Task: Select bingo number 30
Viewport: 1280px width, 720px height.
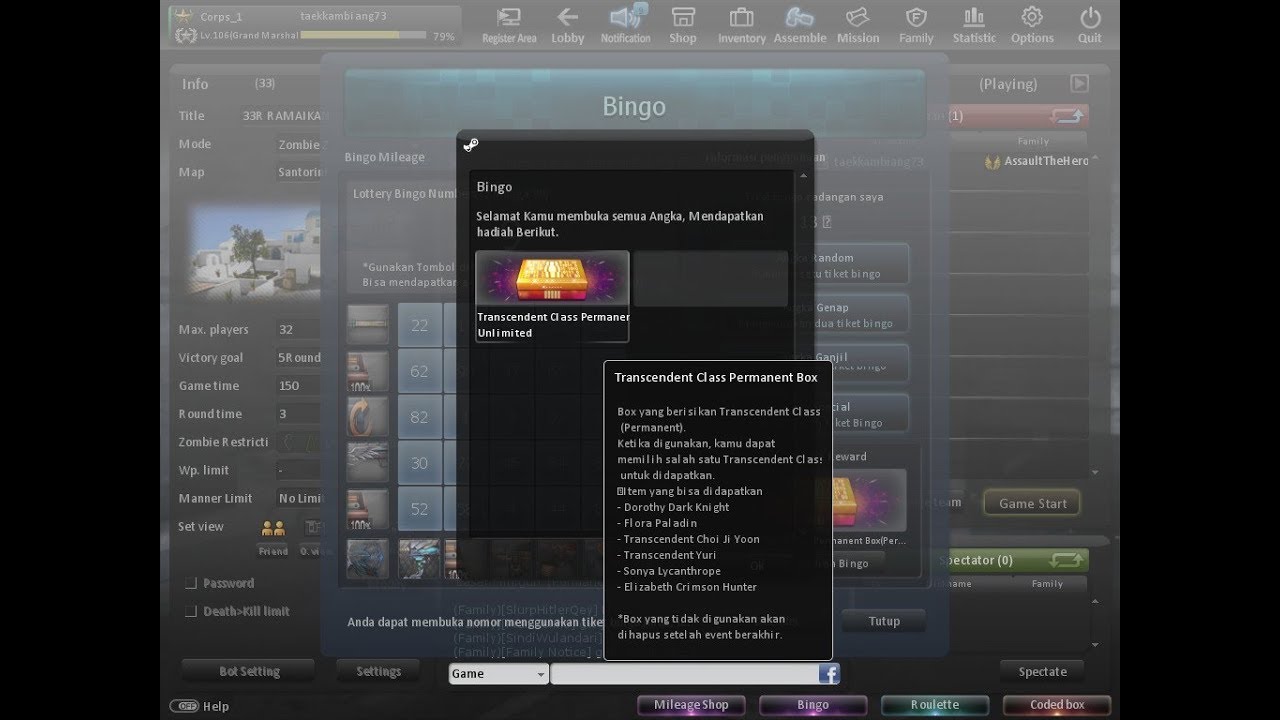Action: (x=420, y=463)
